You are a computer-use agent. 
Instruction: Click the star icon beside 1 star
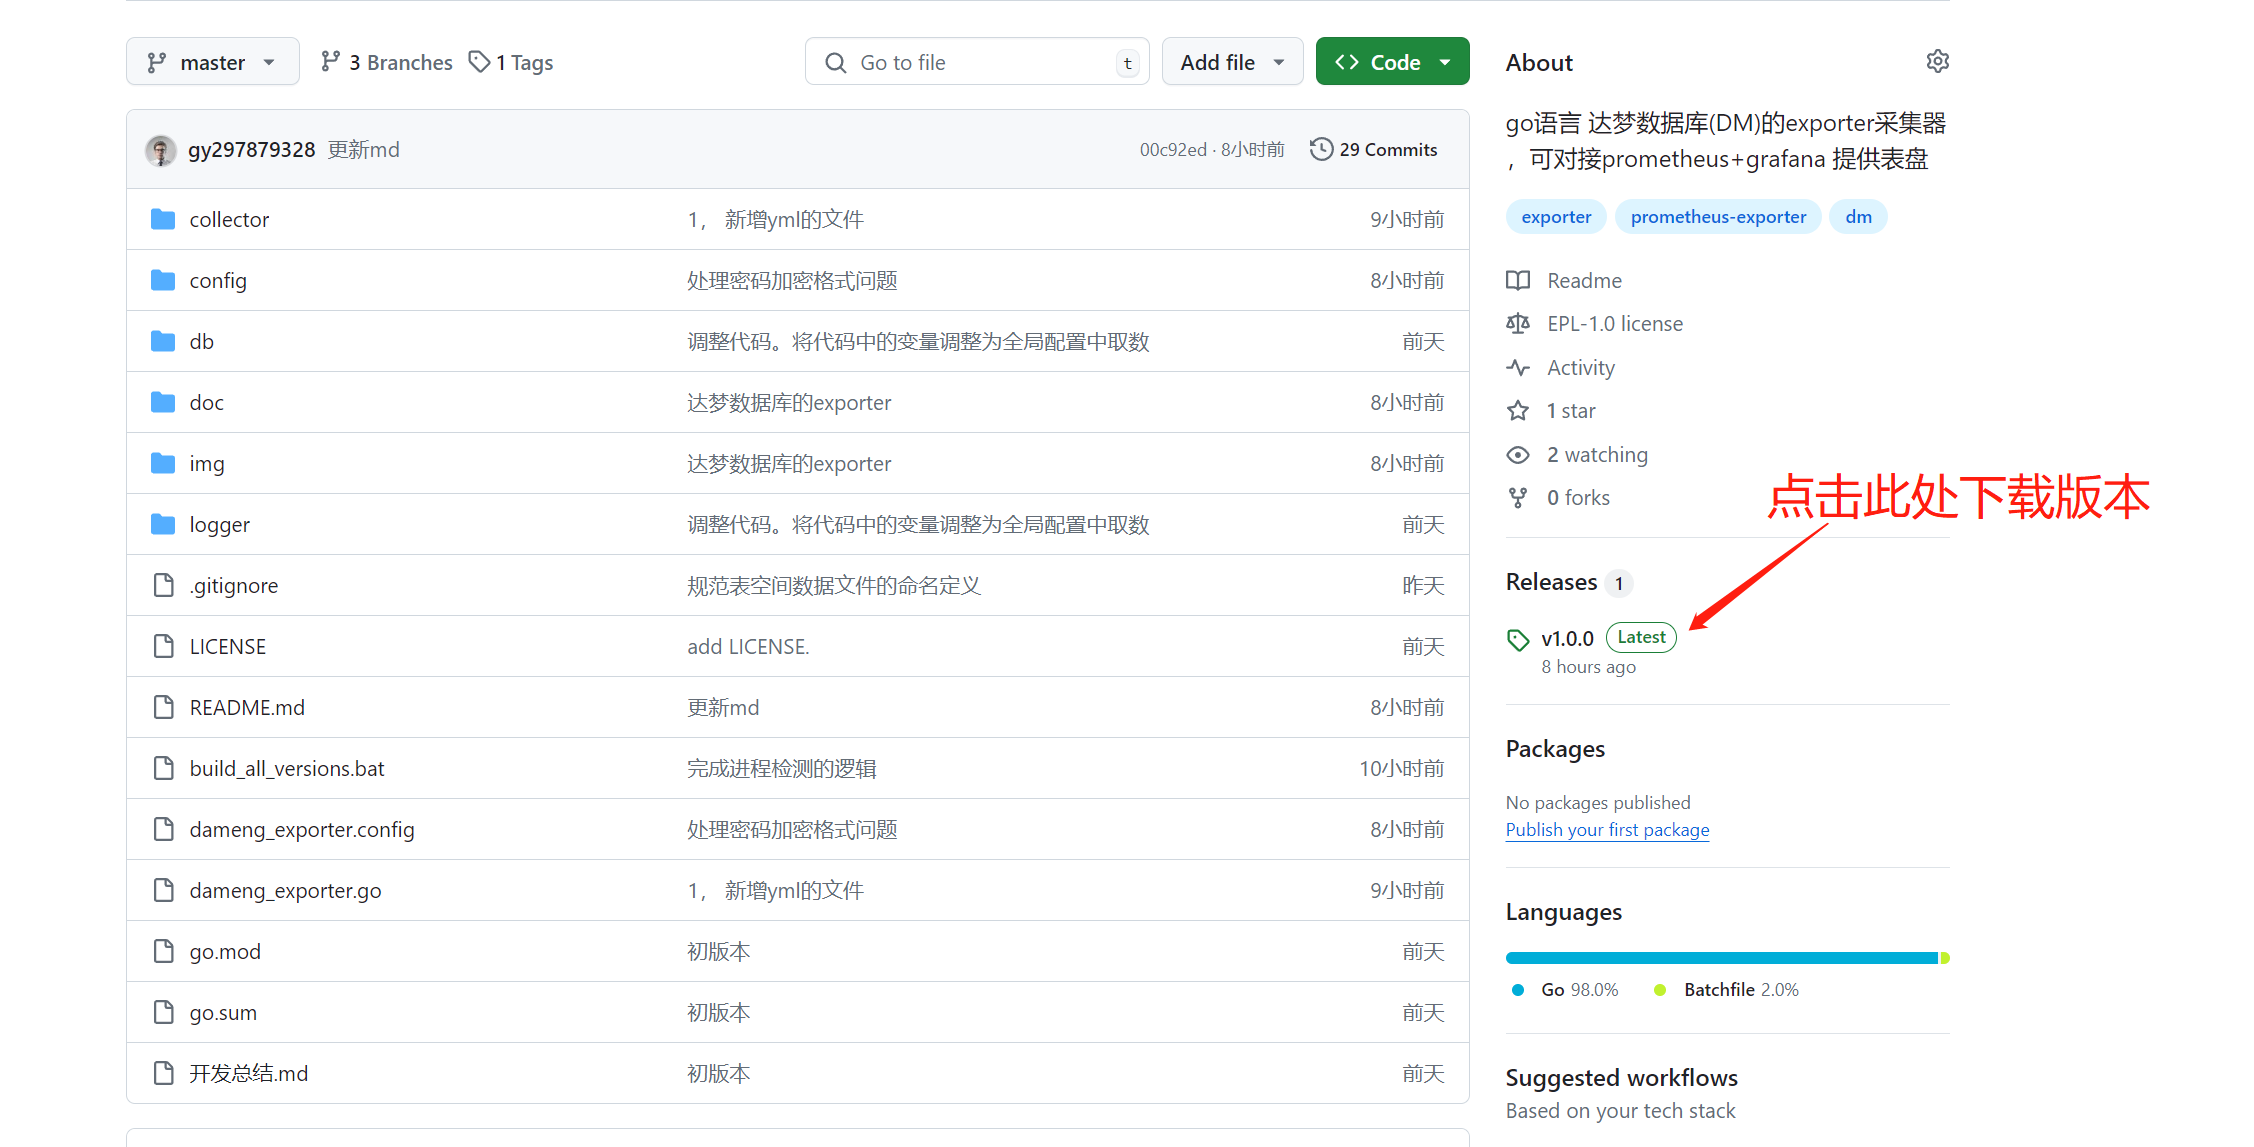(x=1518, y=411)
